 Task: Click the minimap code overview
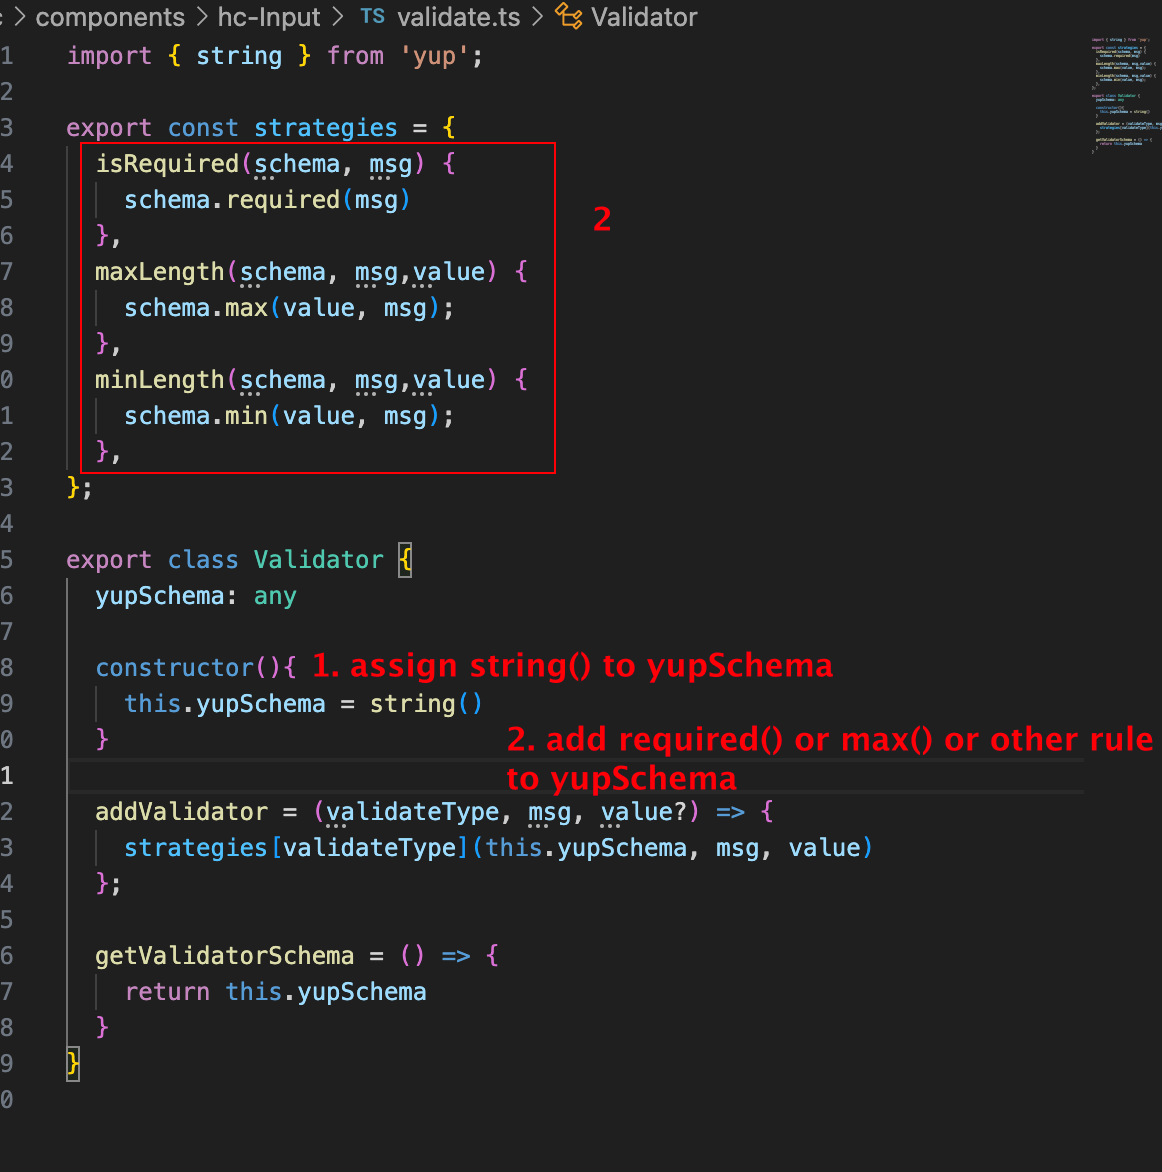1125,95
